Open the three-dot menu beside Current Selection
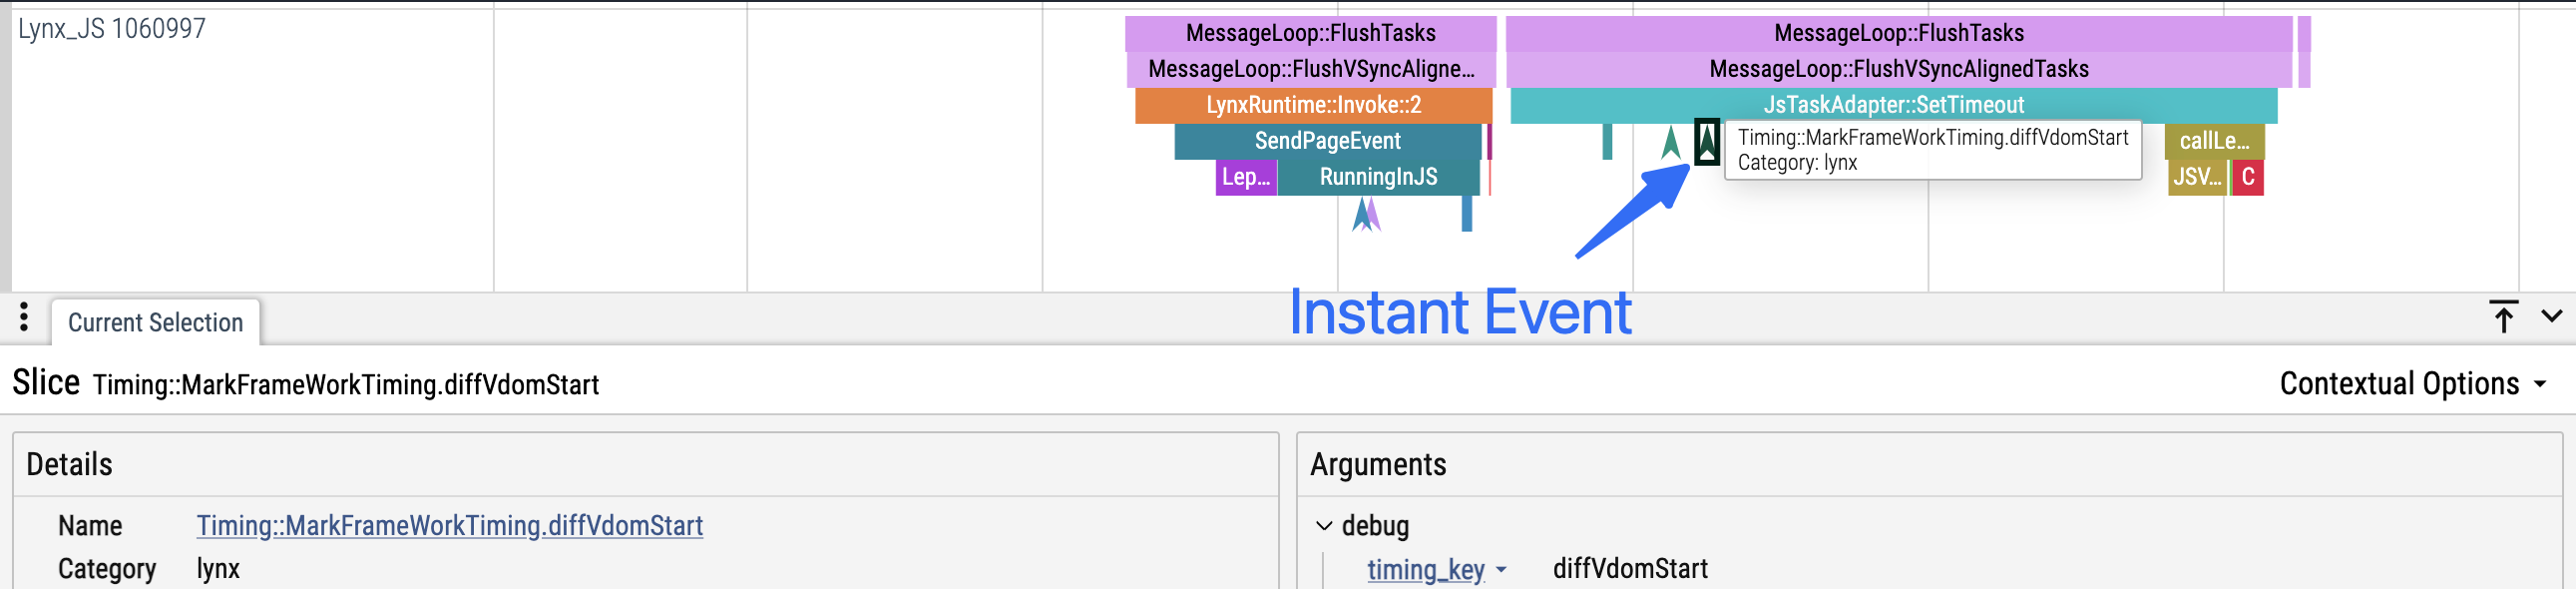This screenshot has width=2576, height=589. pos(24,317)
